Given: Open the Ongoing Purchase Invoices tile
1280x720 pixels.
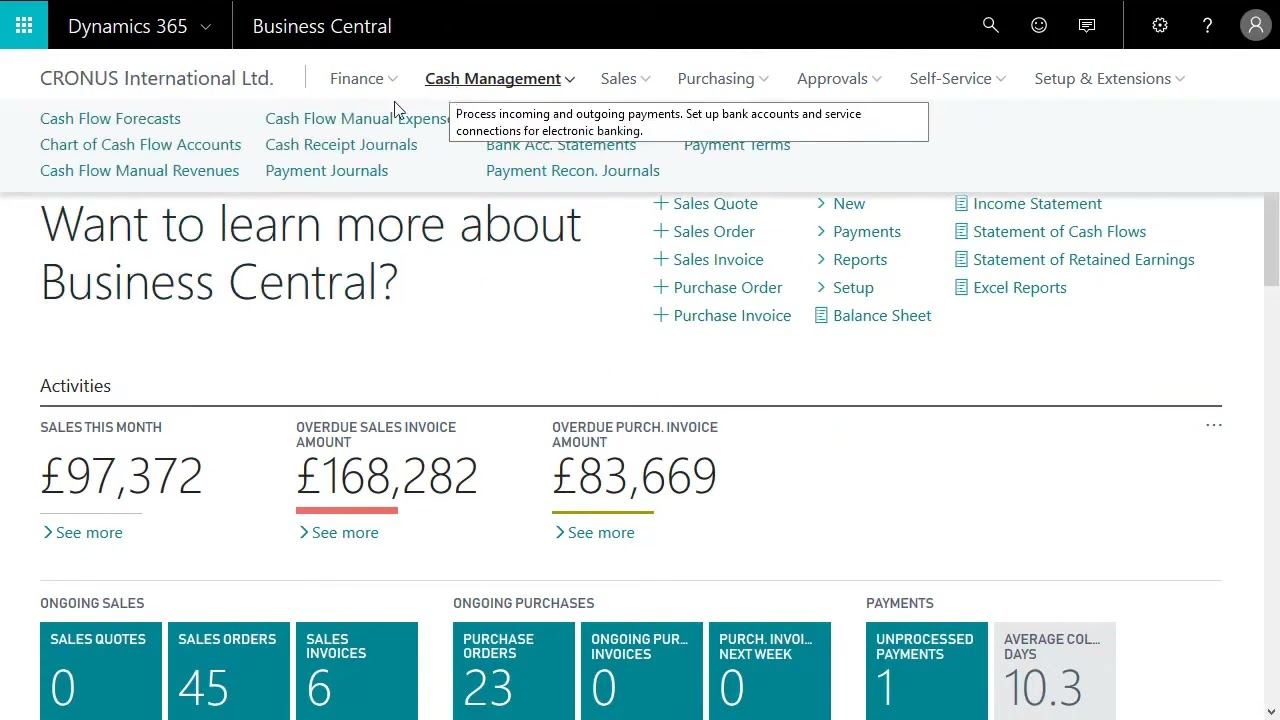Looking at the screenshot, I should 642,671.
